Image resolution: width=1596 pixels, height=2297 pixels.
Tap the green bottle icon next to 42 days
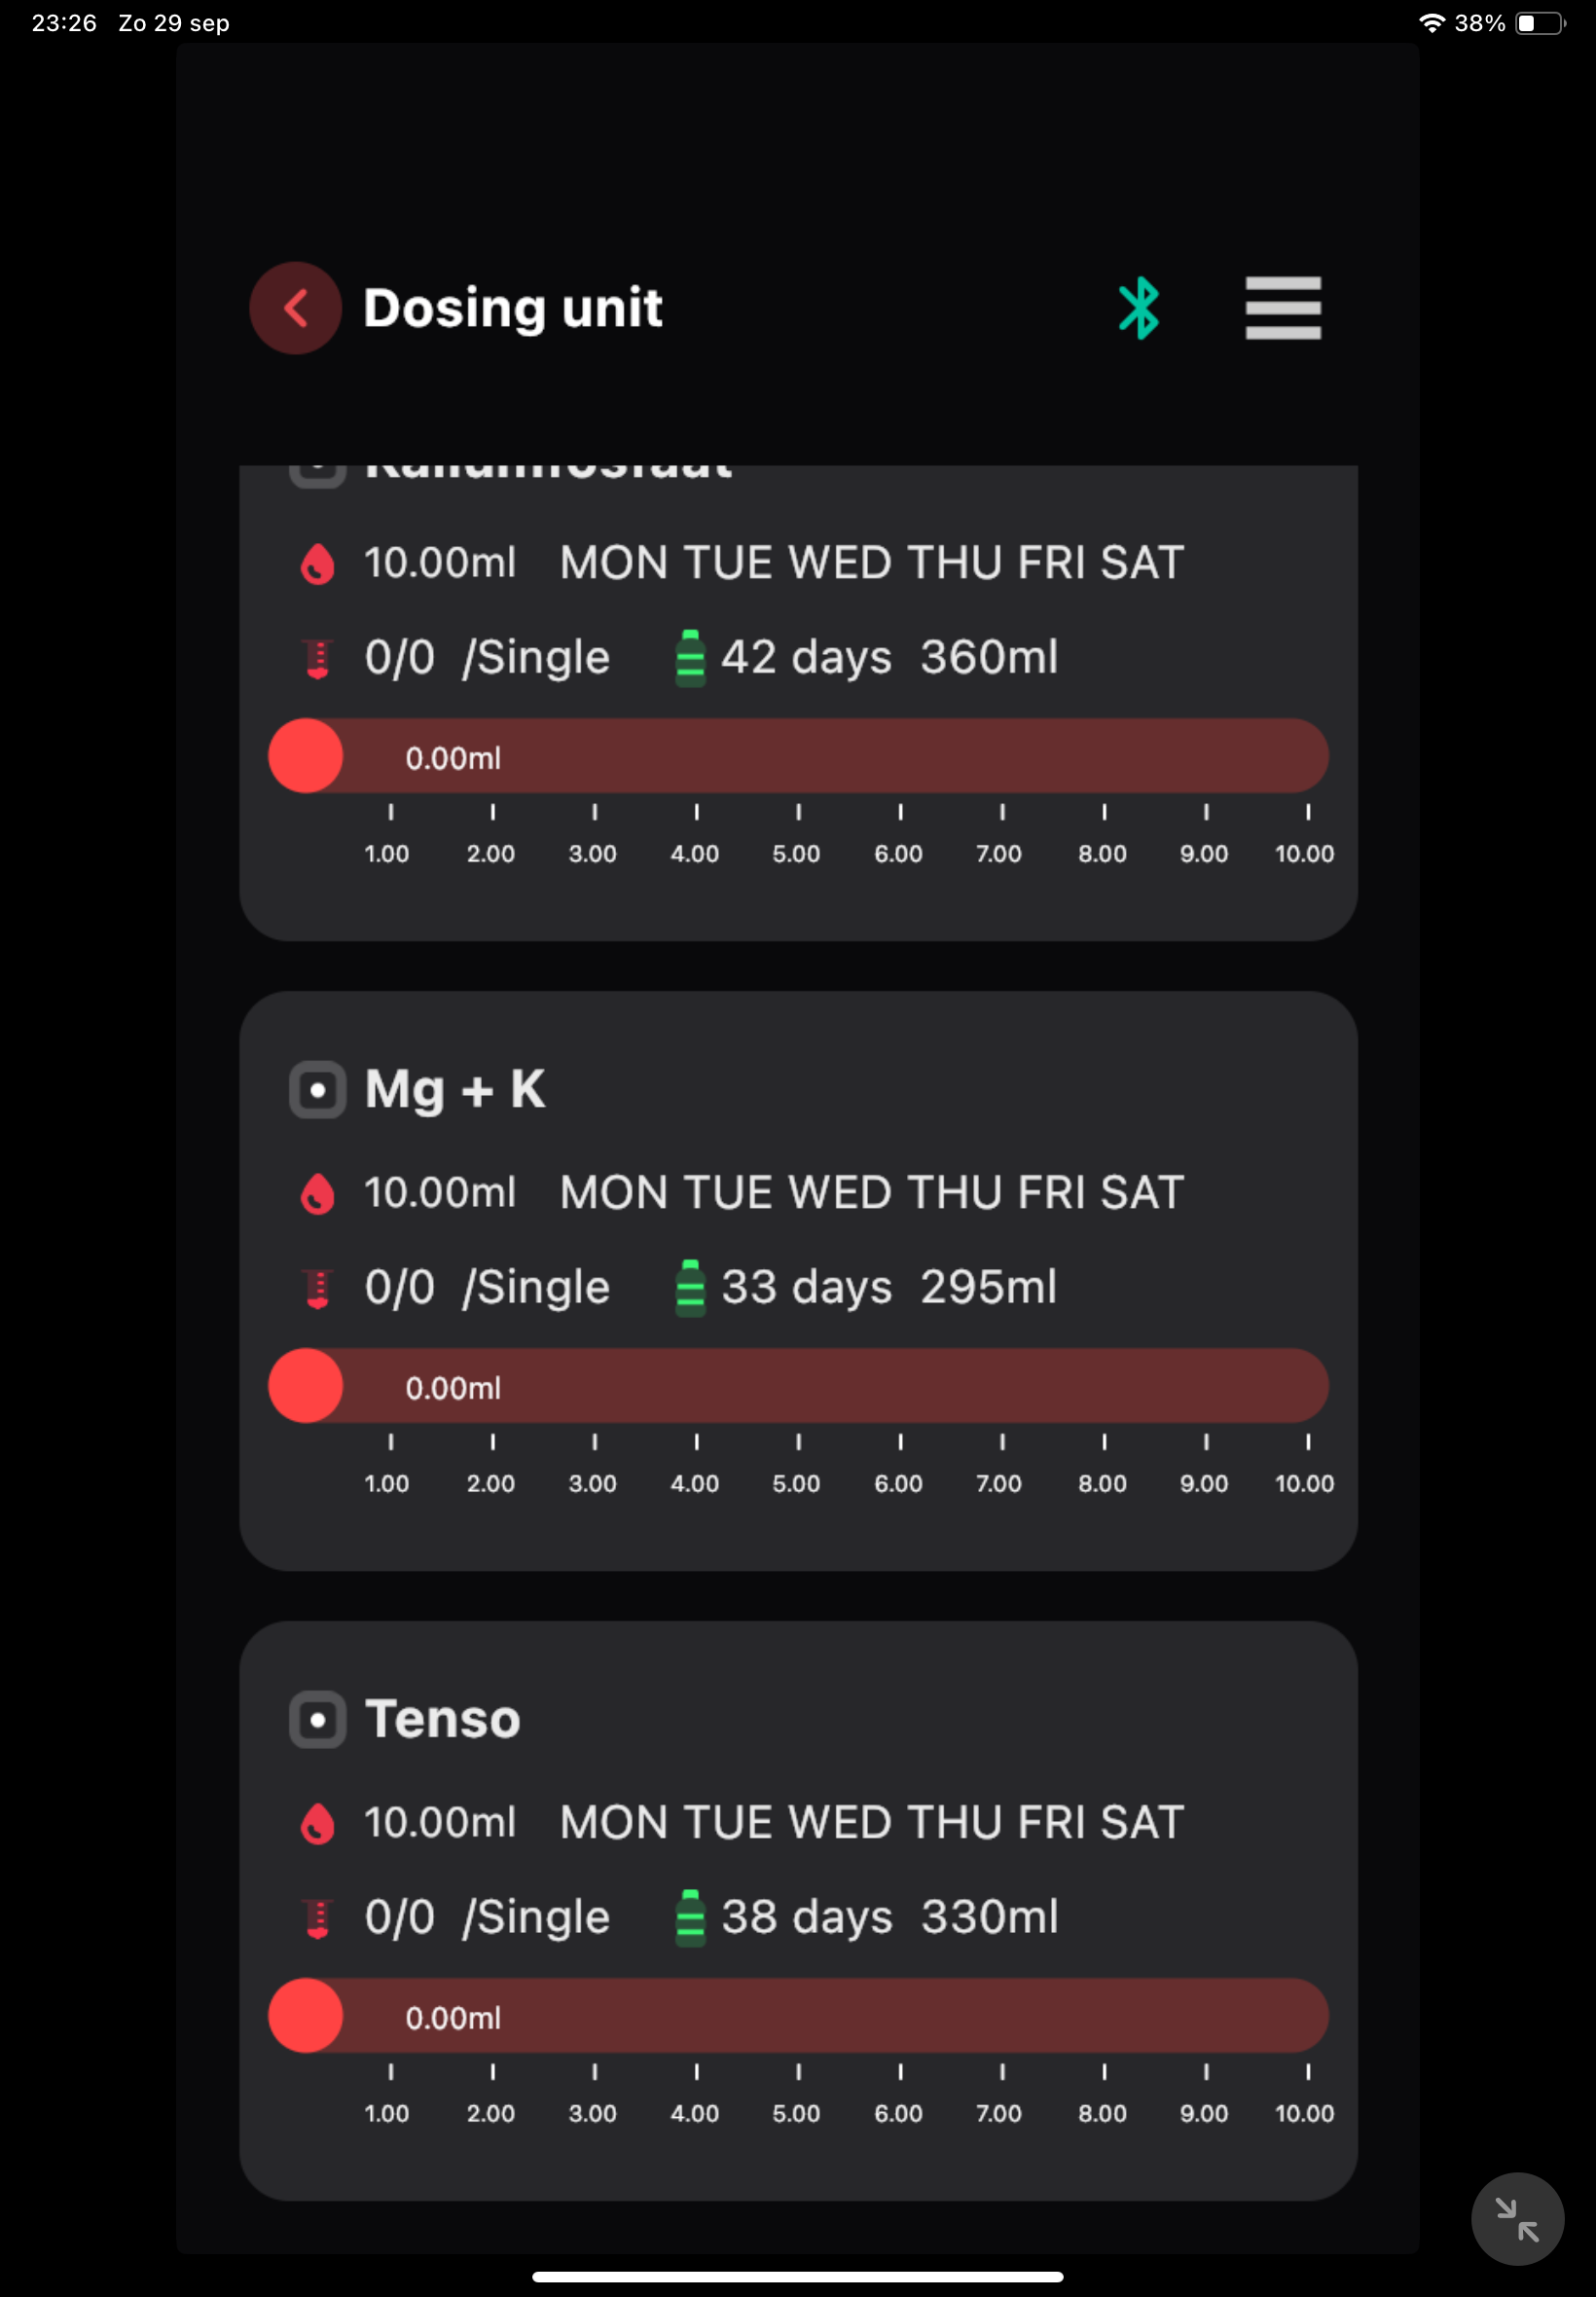690,658
